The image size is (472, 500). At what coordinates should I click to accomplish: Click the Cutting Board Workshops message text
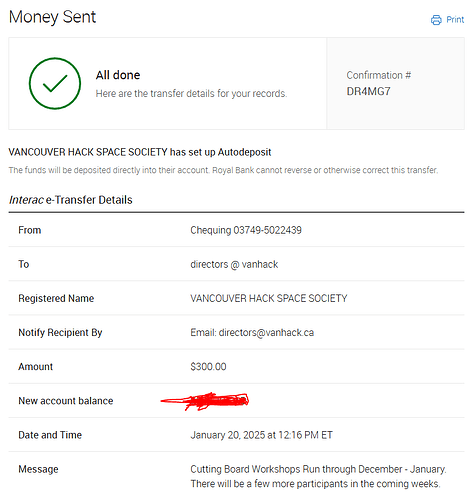[x=318, y=476]
